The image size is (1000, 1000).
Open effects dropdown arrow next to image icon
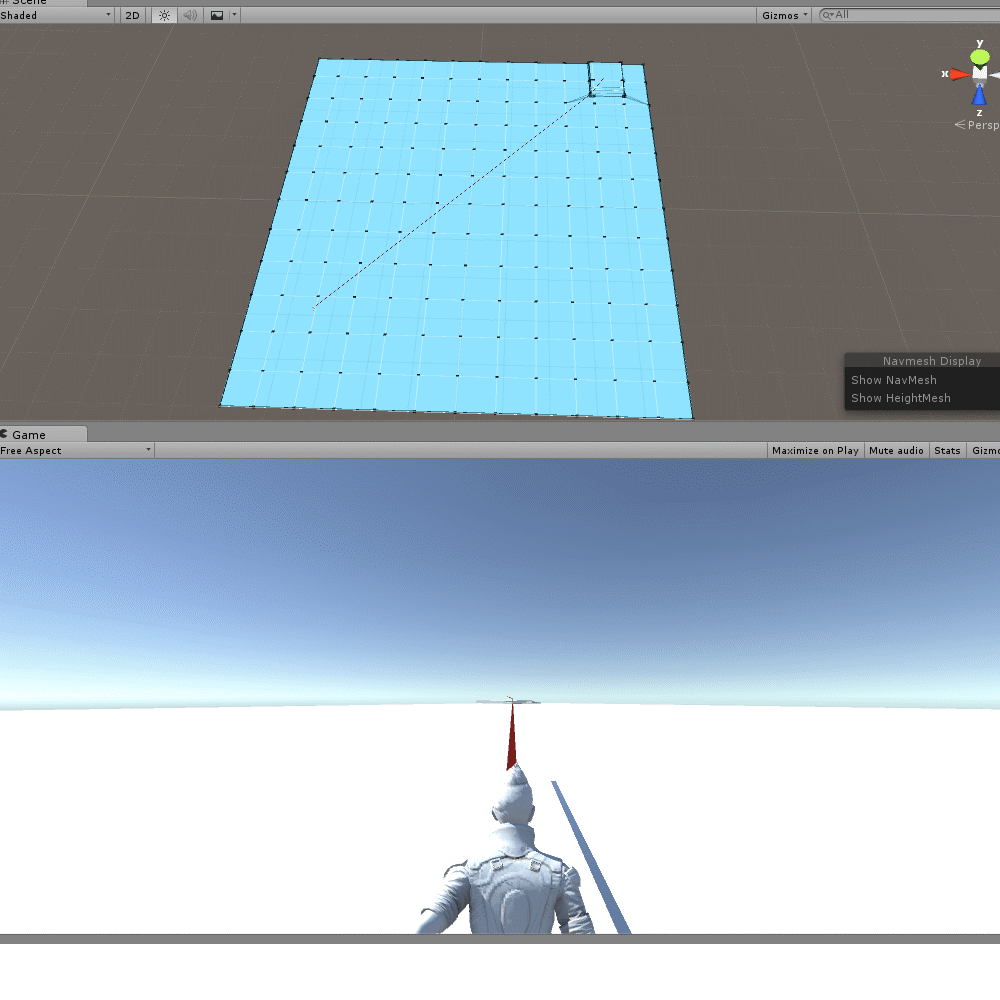pos(234,15)
